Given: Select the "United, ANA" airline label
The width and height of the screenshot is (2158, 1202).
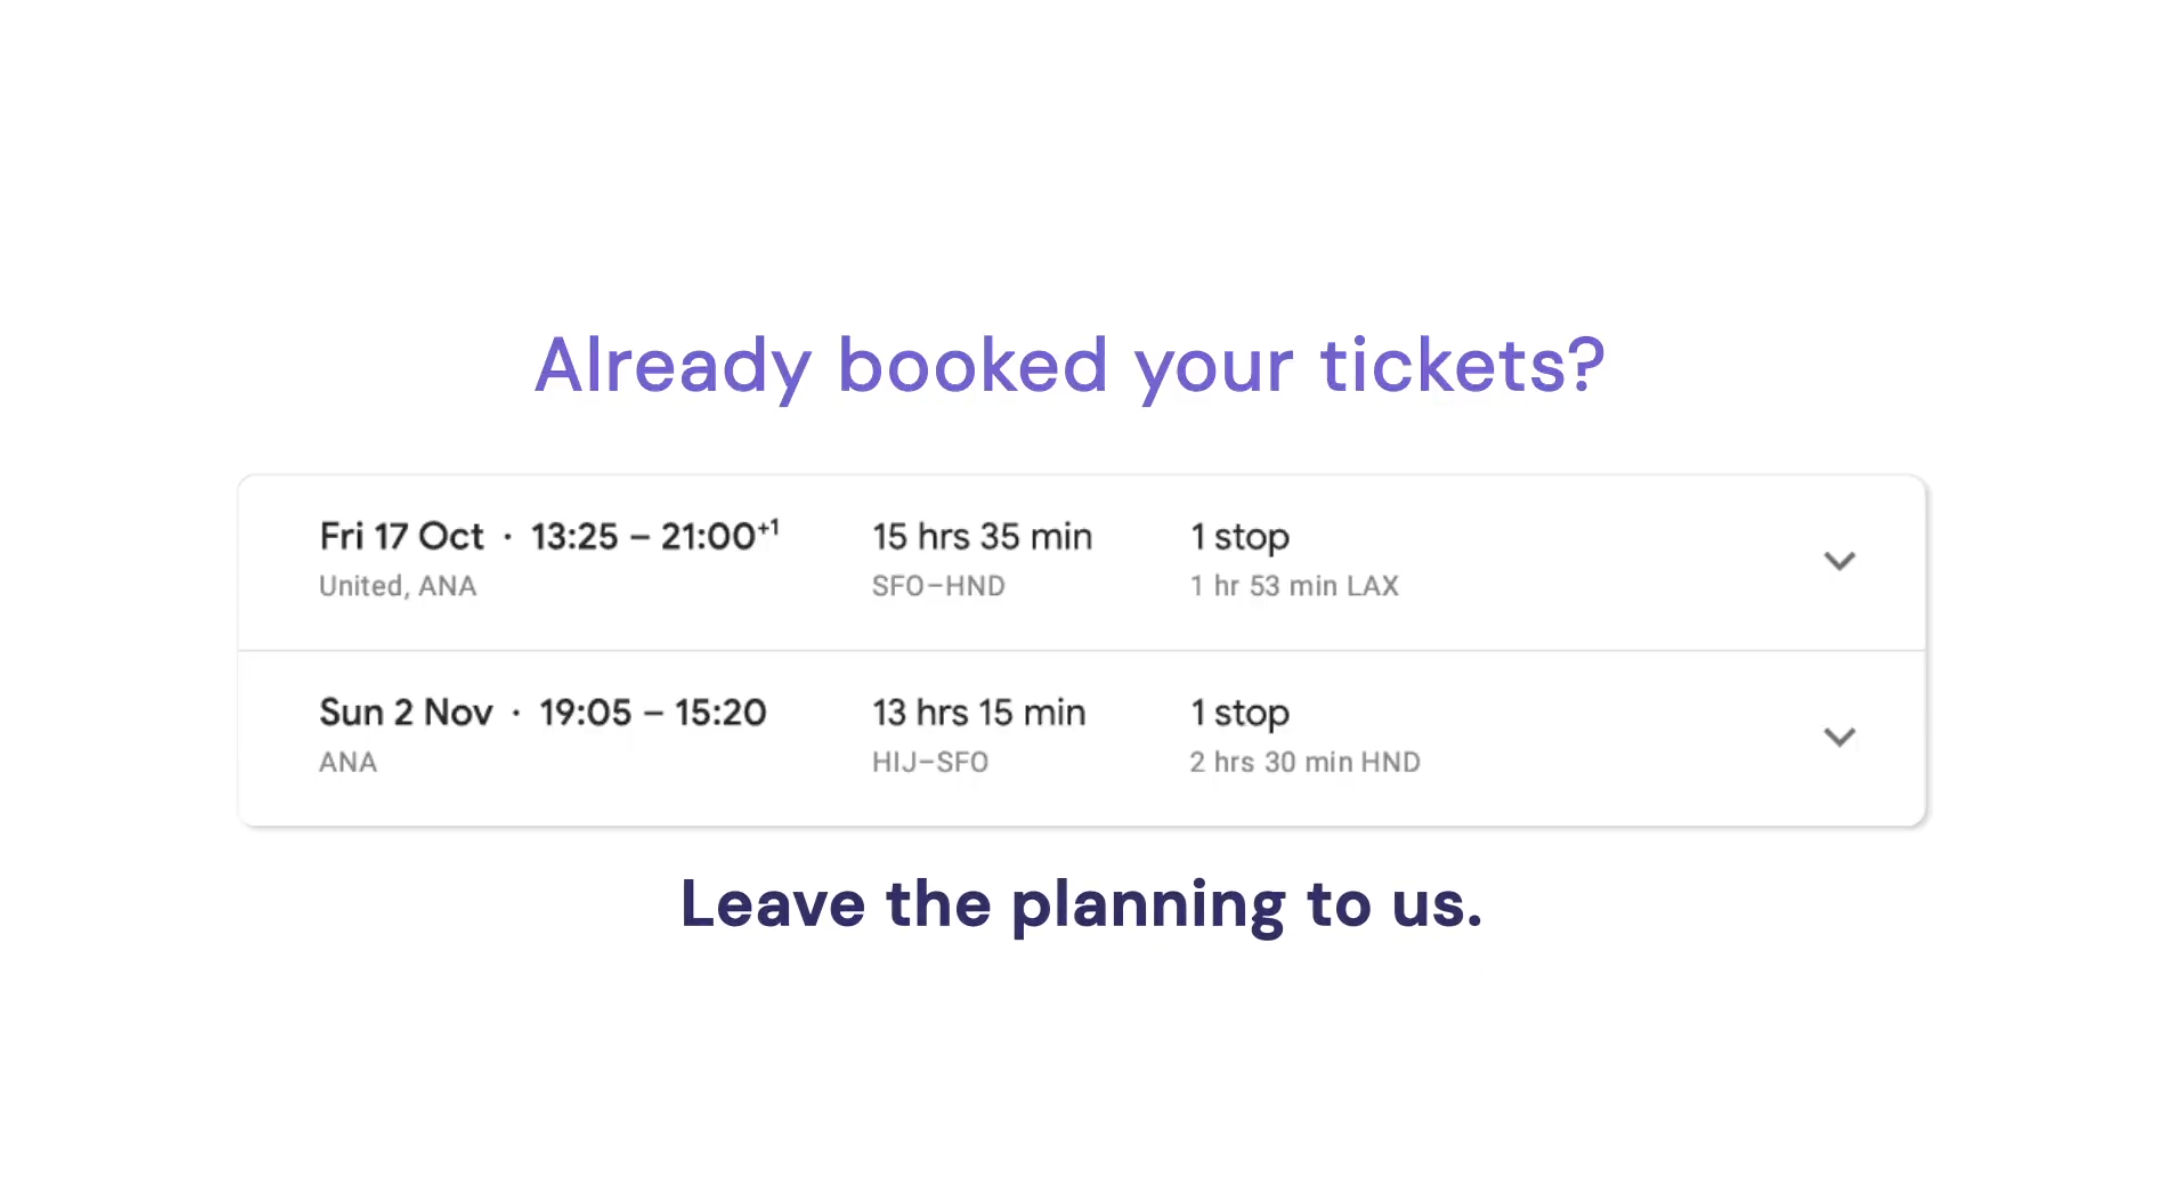Looking at the screenshot, I should [397, 586].
